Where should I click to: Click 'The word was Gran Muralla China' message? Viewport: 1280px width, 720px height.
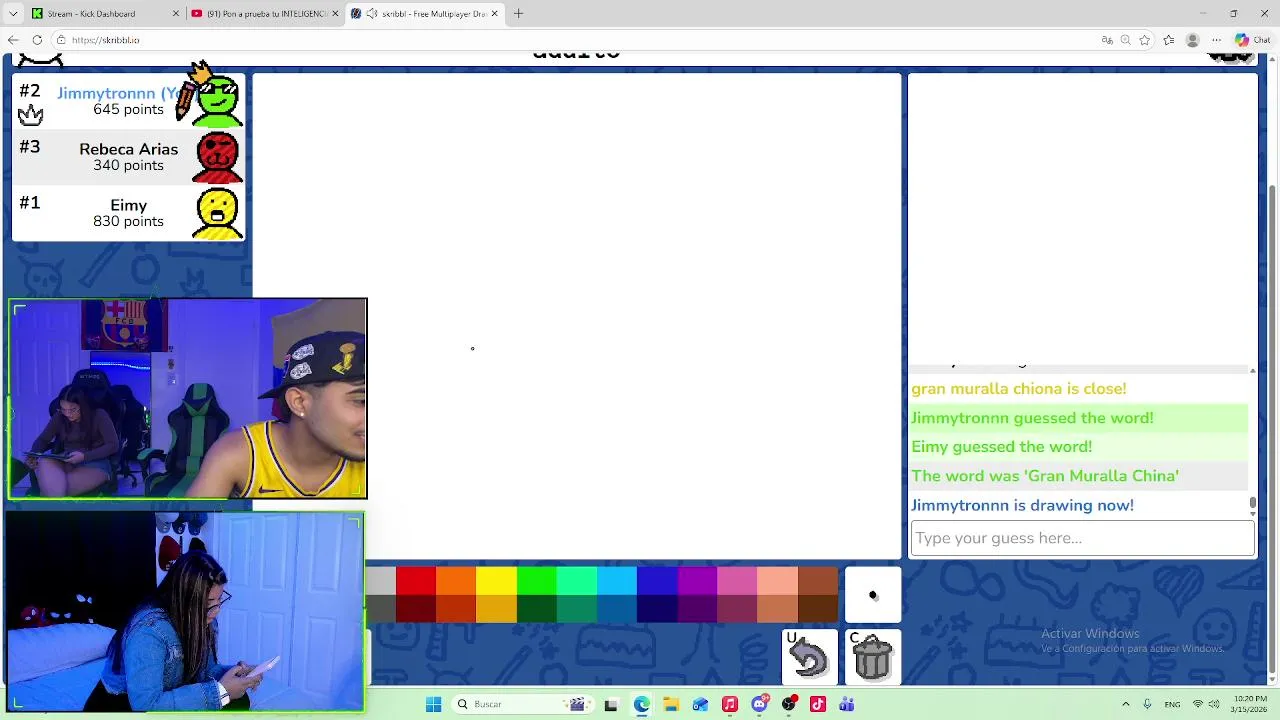pos(1045,476)
